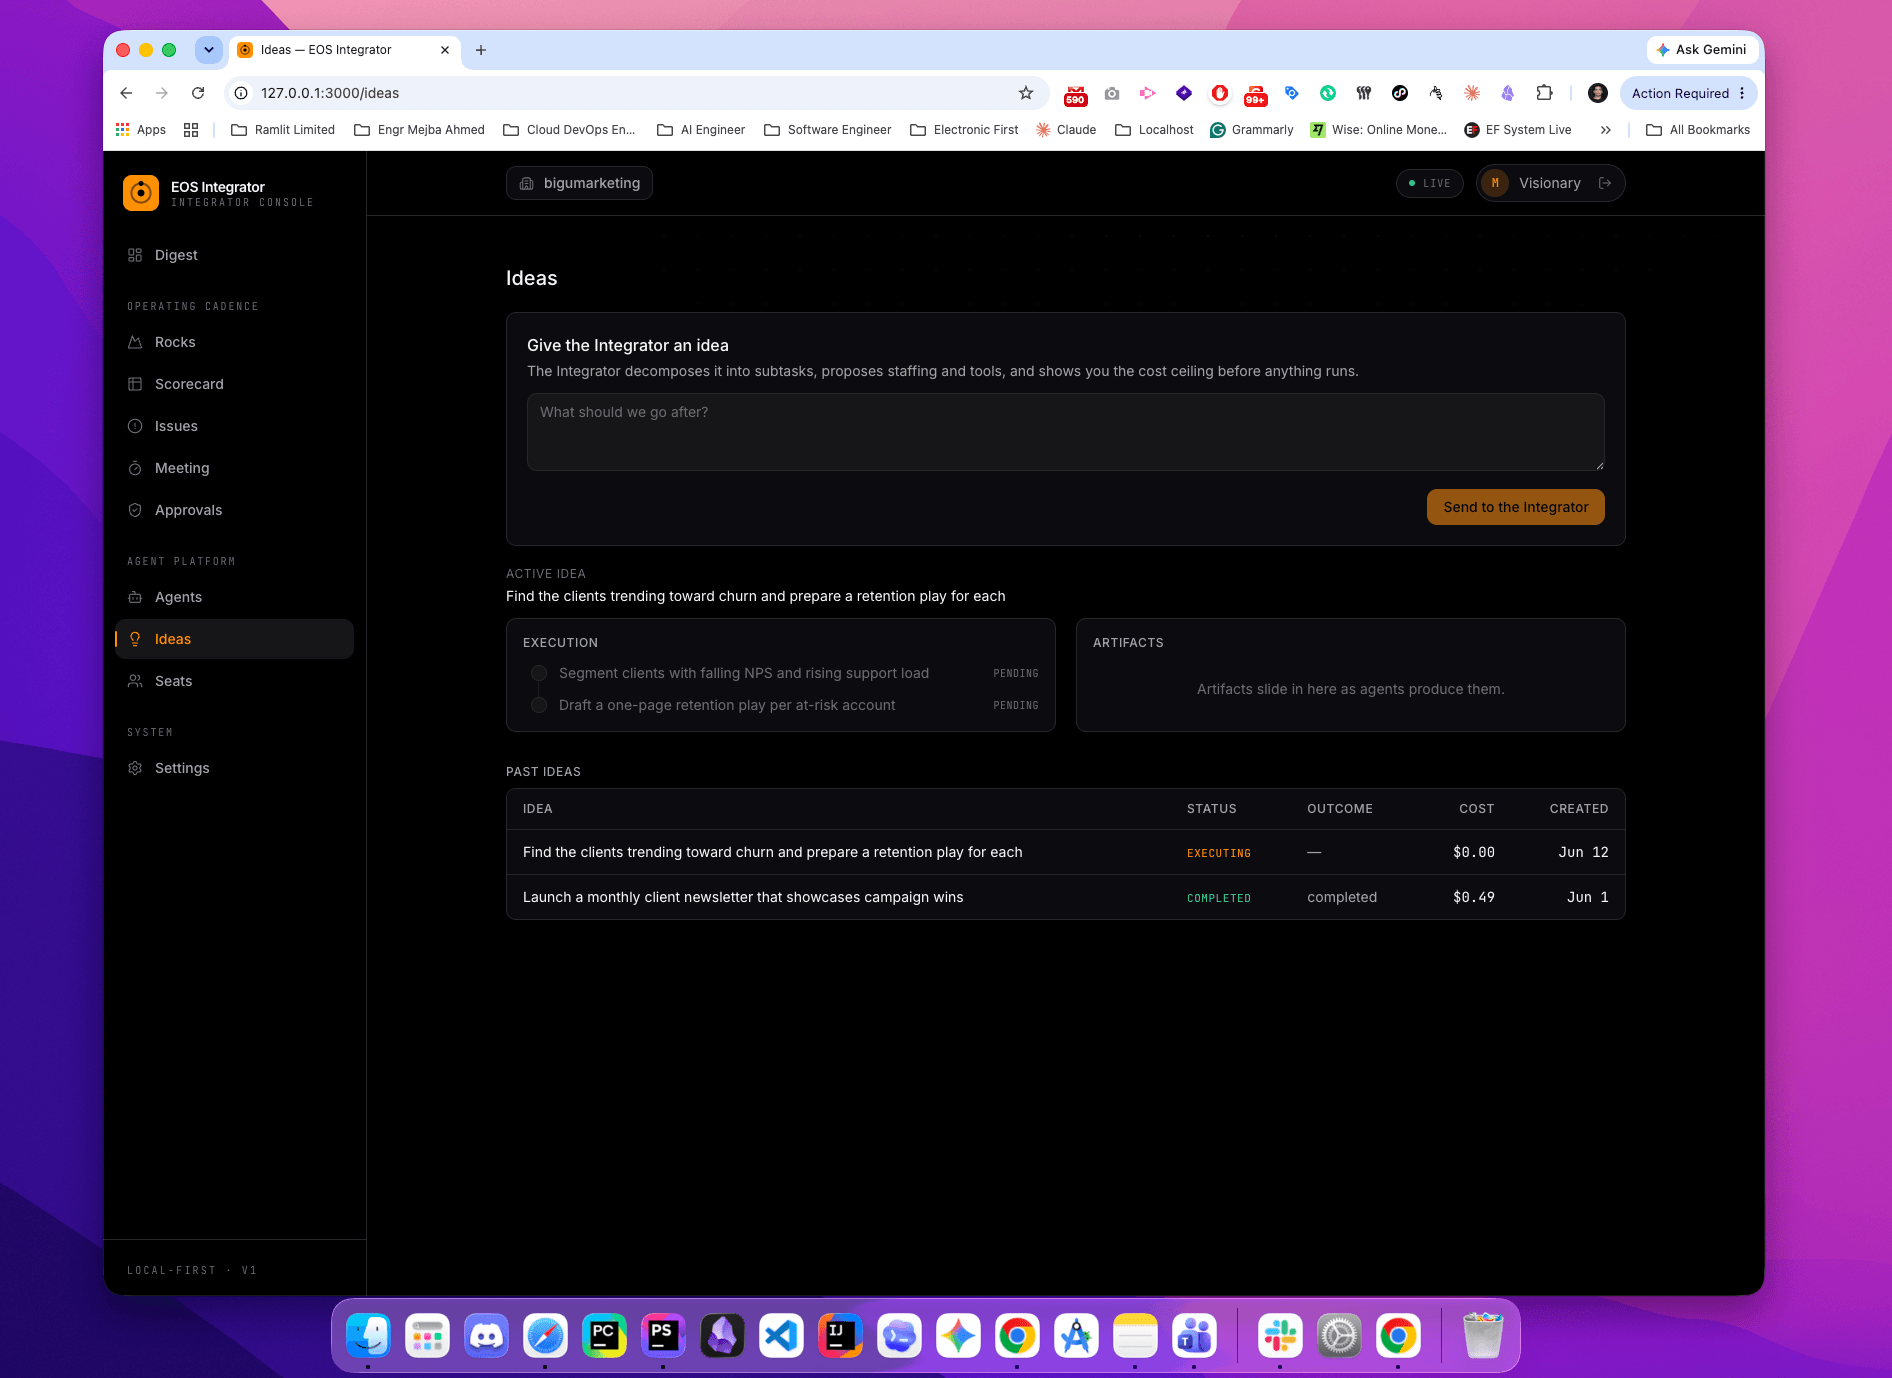Click Send to the Integrator button
The image size is (1892, 1378).
1515,507
